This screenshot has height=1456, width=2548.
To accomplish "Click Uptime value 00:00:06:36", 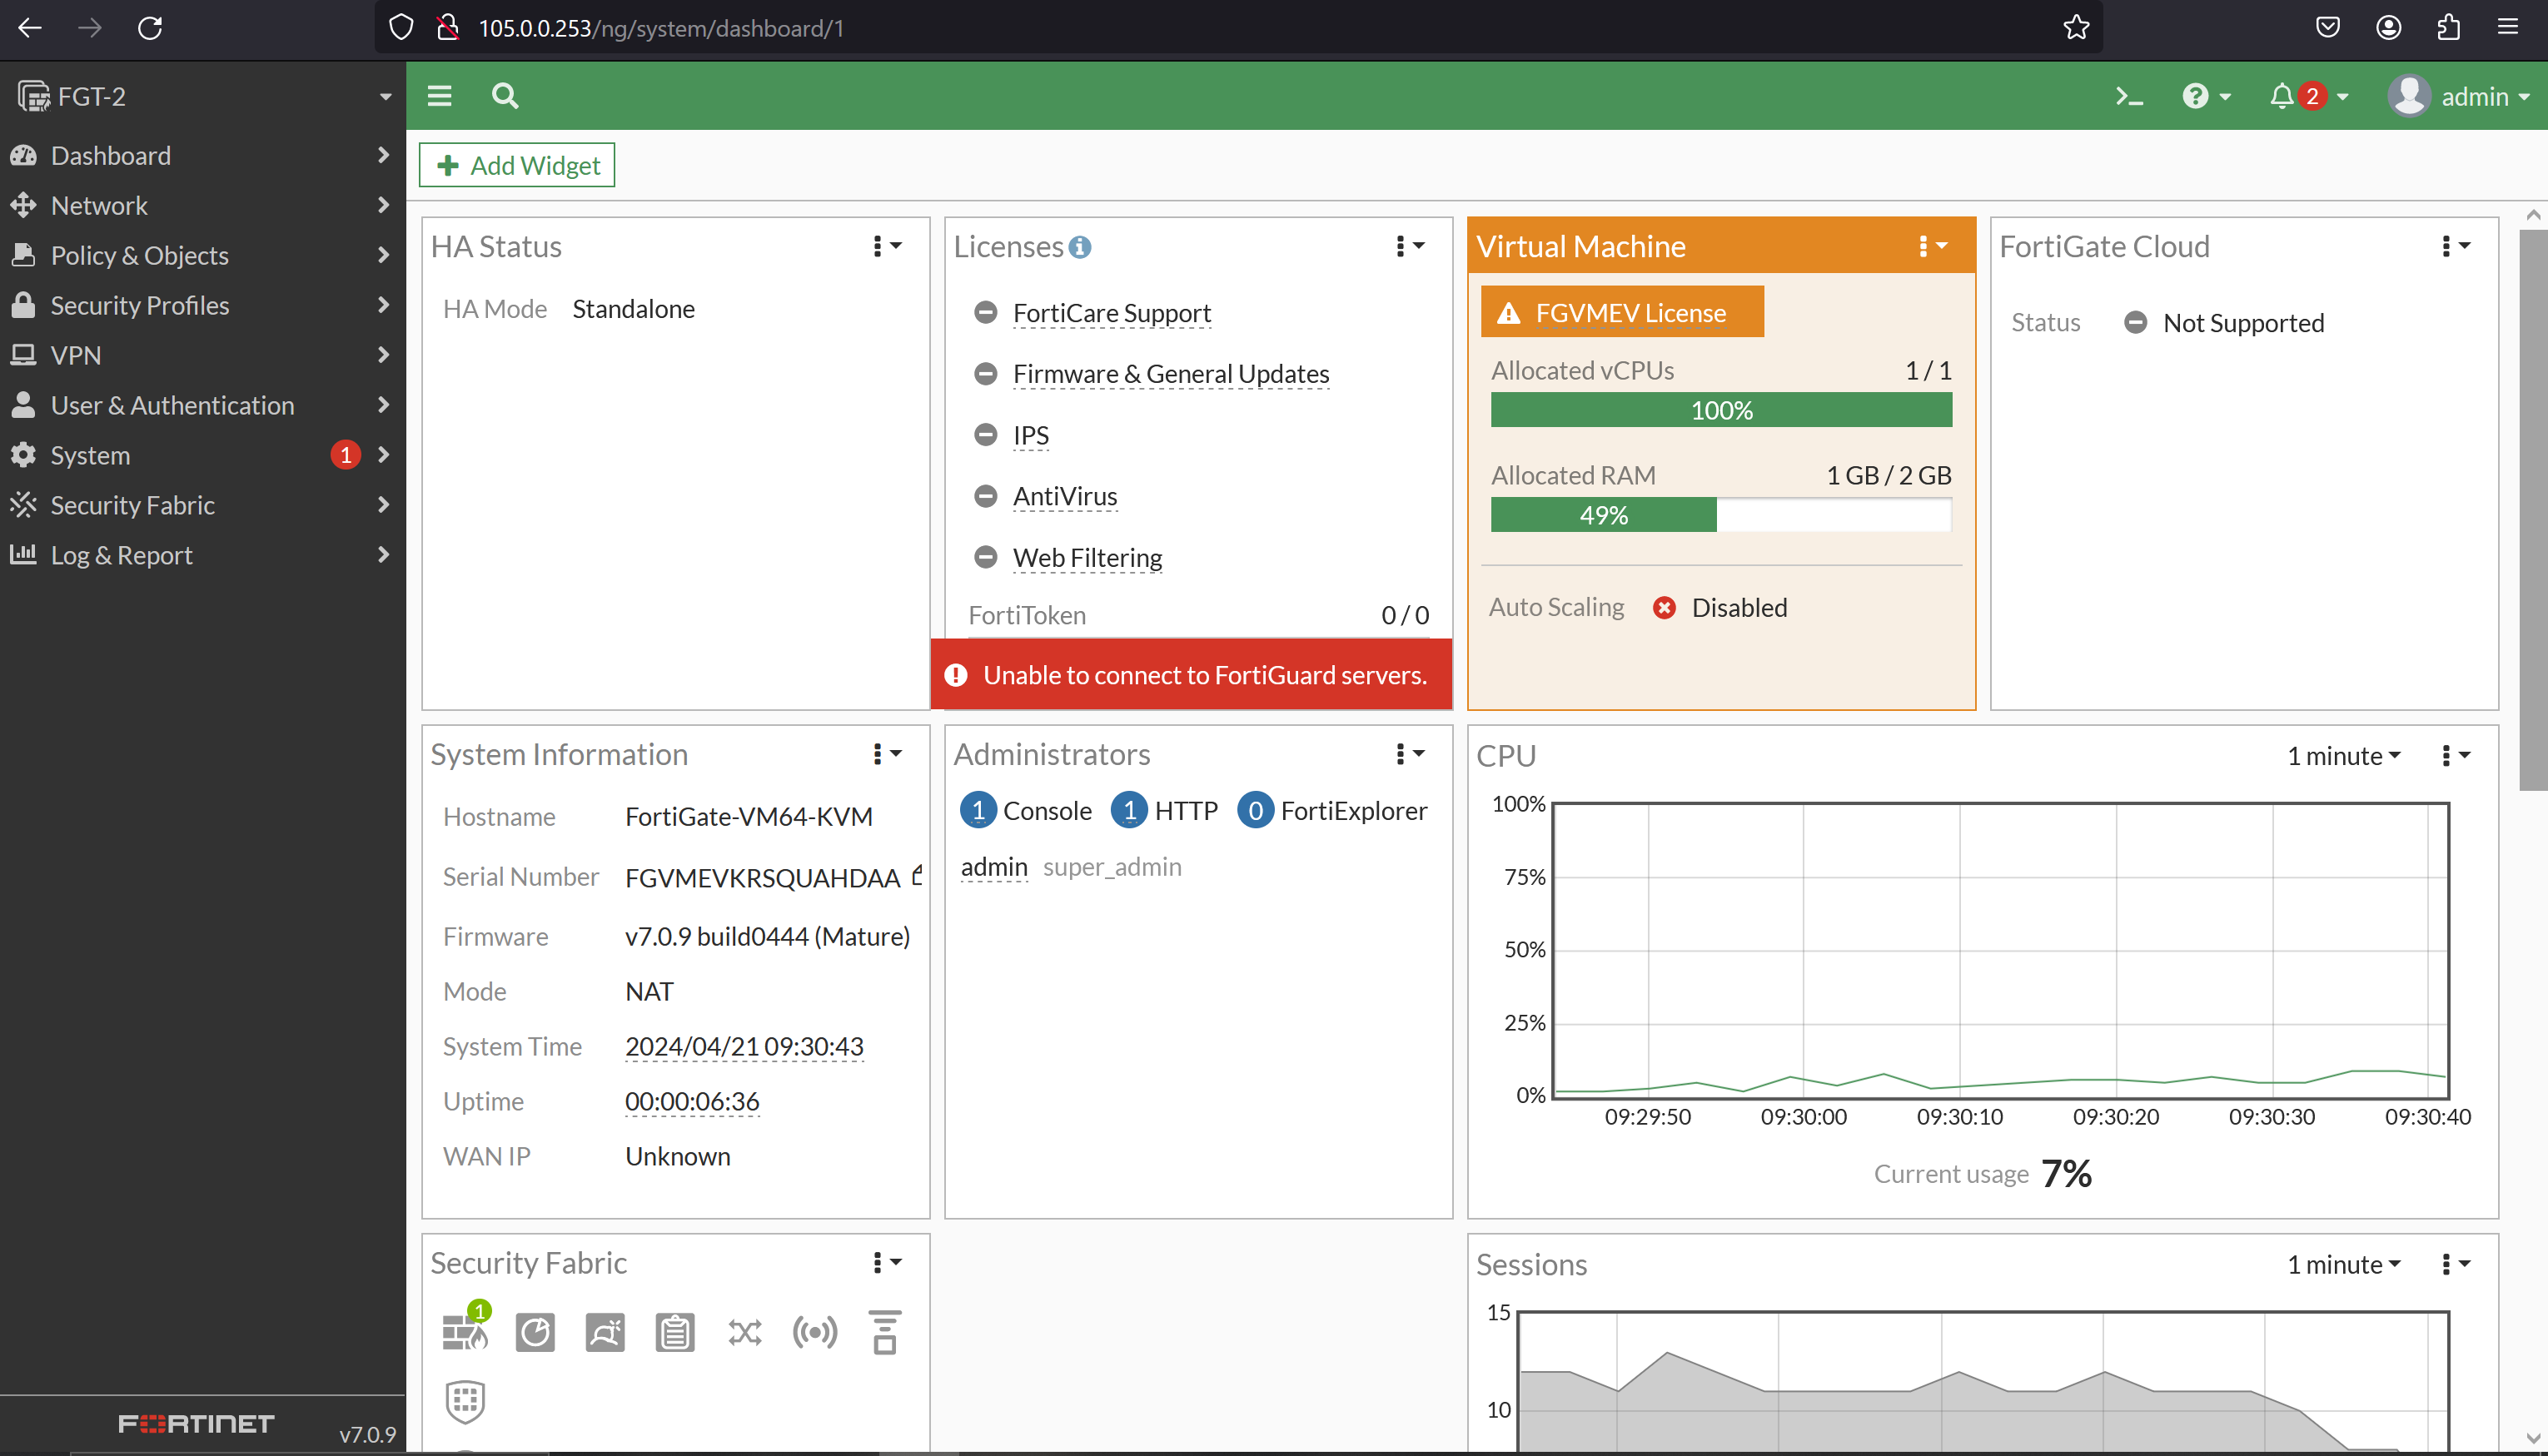I will click(692, 1101).
